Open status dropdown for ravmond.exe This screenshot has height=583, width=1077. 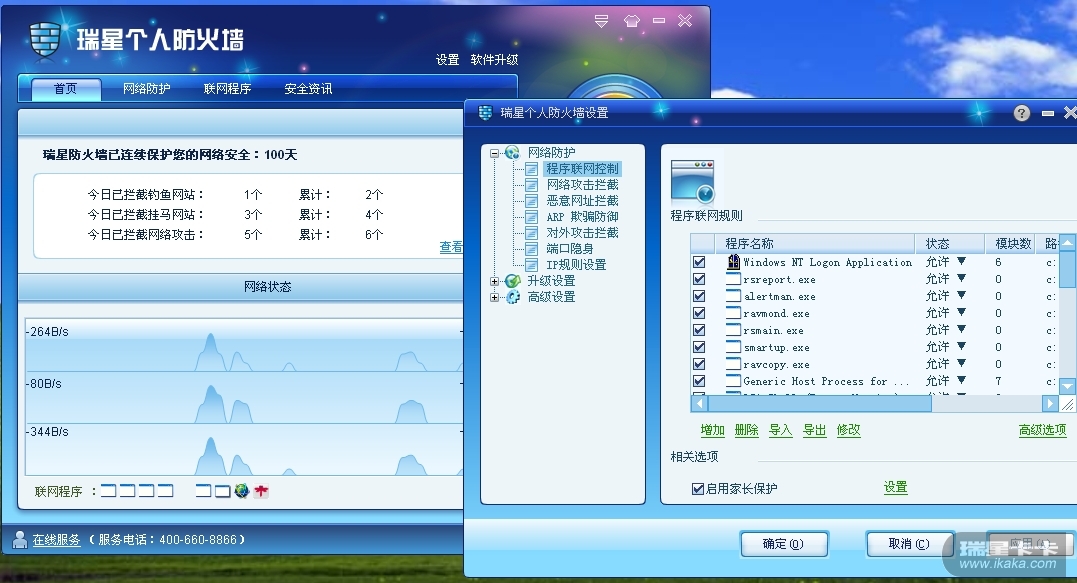(962, 312)
